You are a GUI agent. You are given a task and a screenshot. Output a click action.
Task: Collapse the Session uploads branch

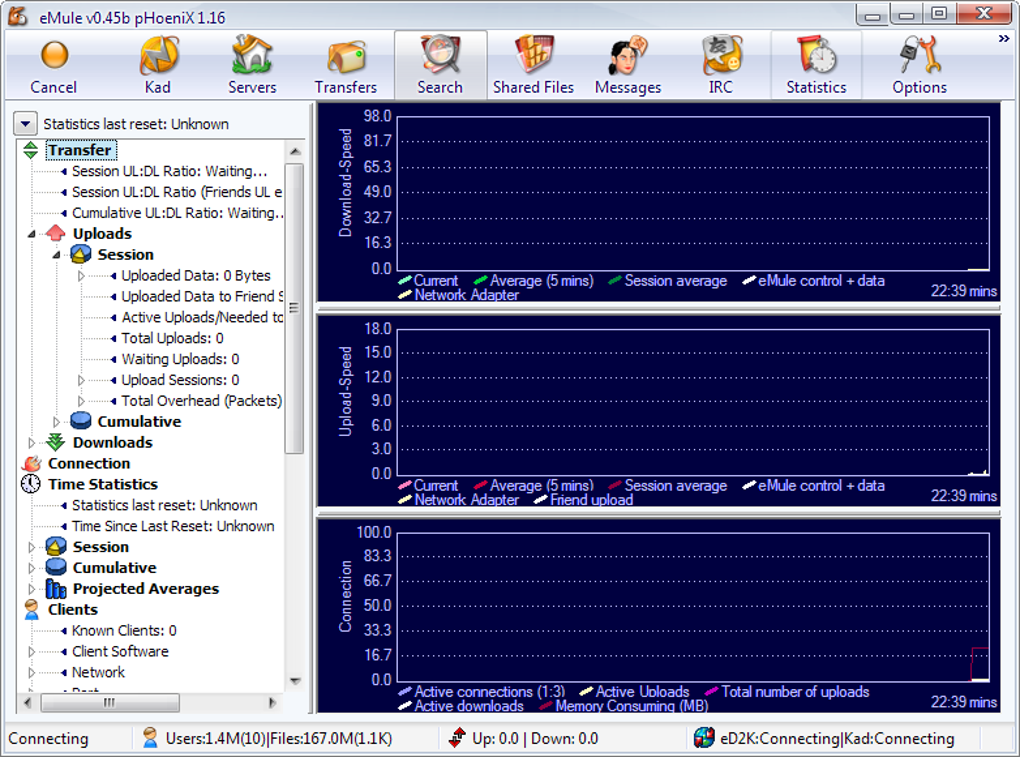[x=57, y=254]
